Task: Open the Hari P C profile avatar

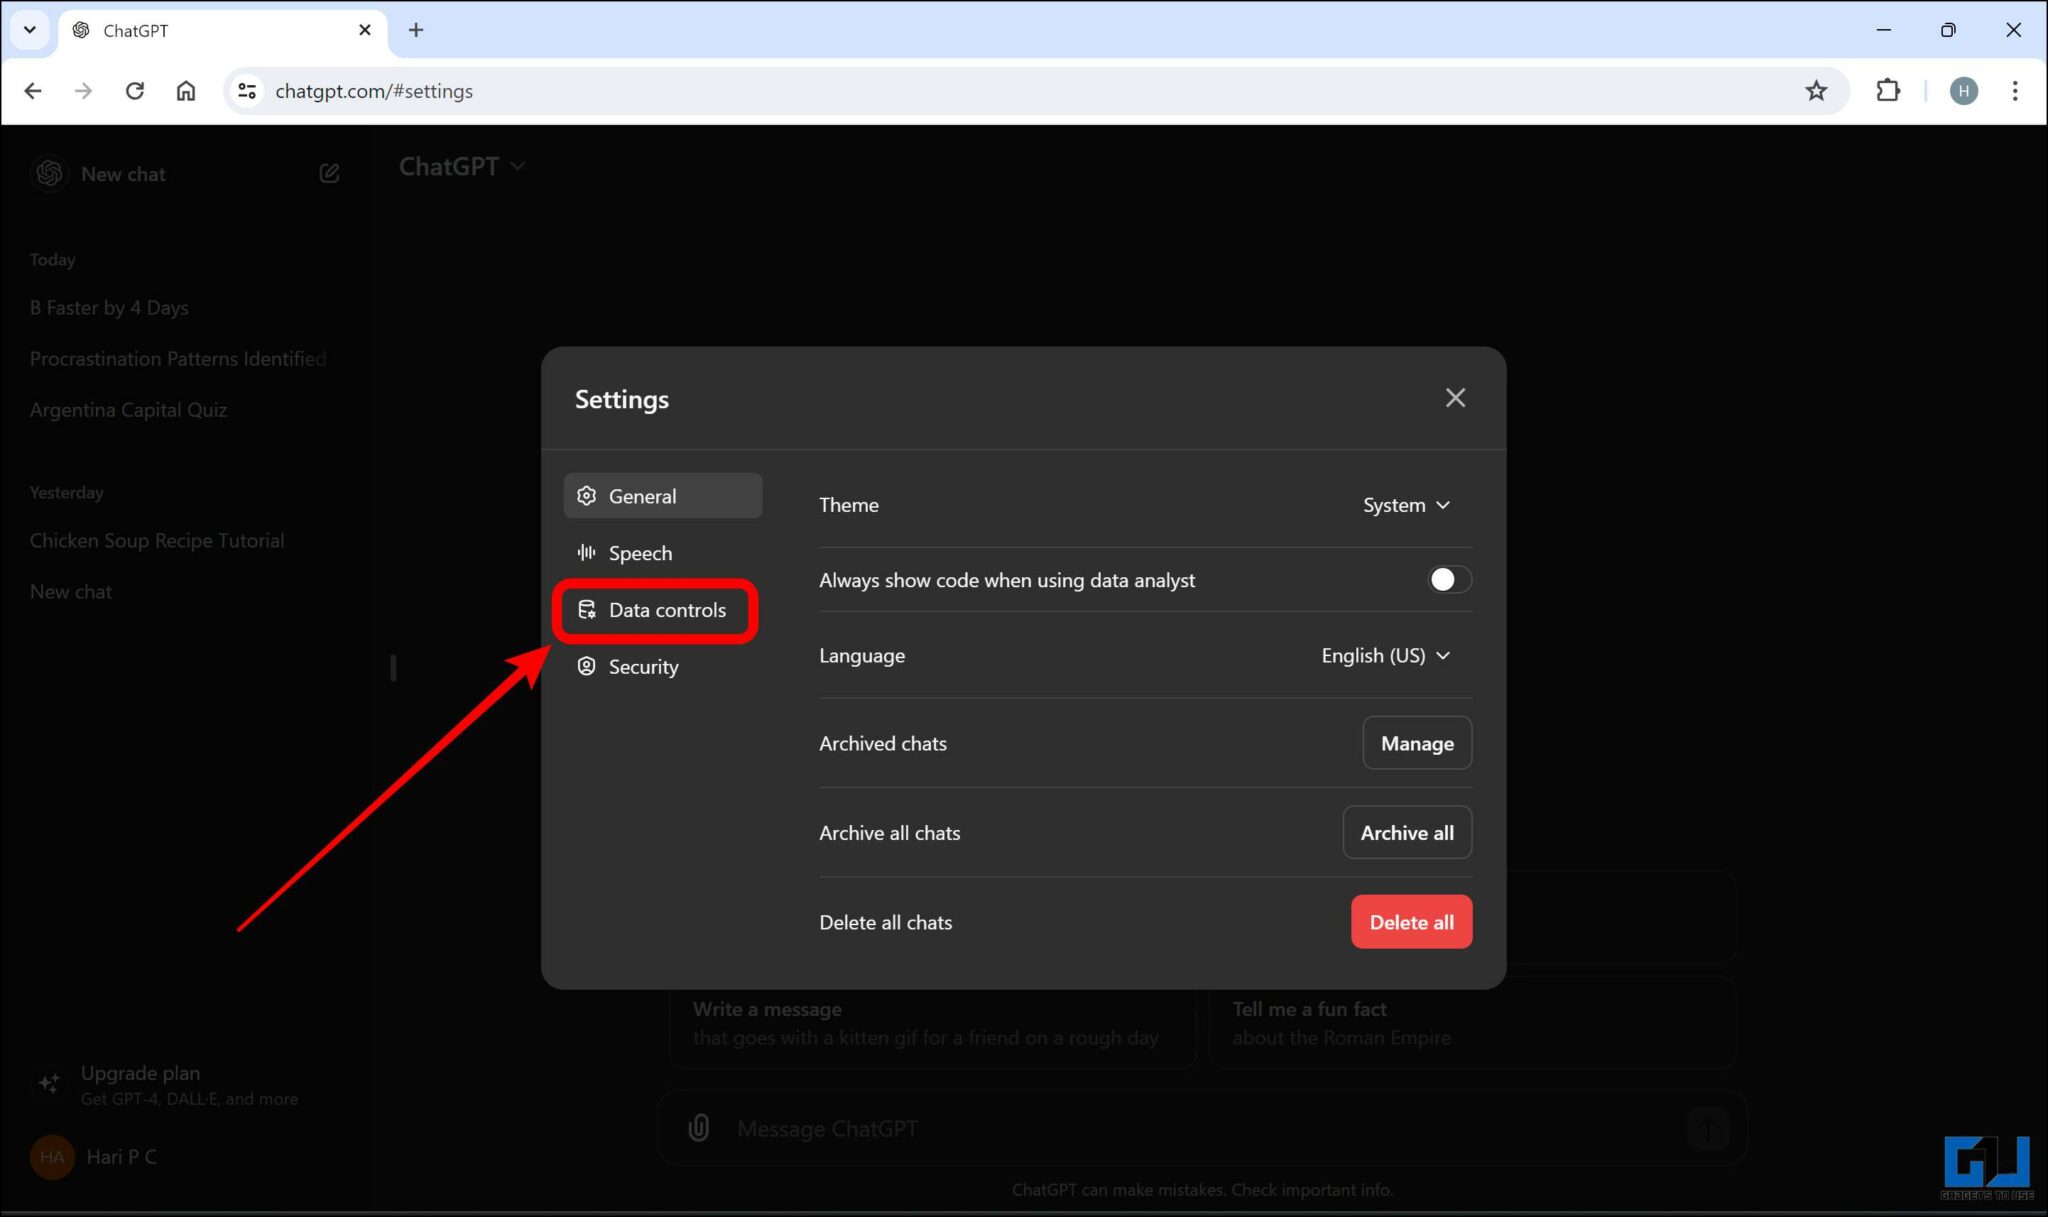Action: [x=52, y=1156]
